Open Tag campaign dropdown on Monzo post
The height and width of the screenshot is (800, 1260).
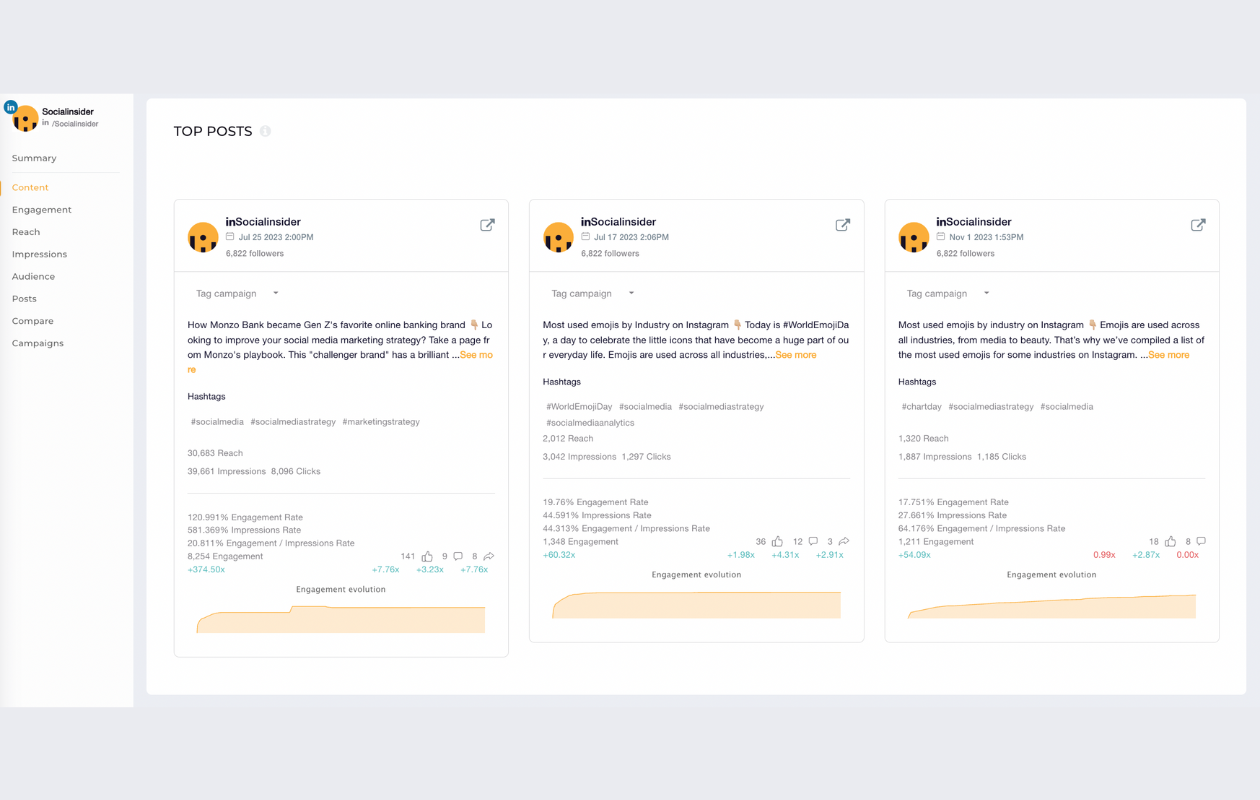237,294
